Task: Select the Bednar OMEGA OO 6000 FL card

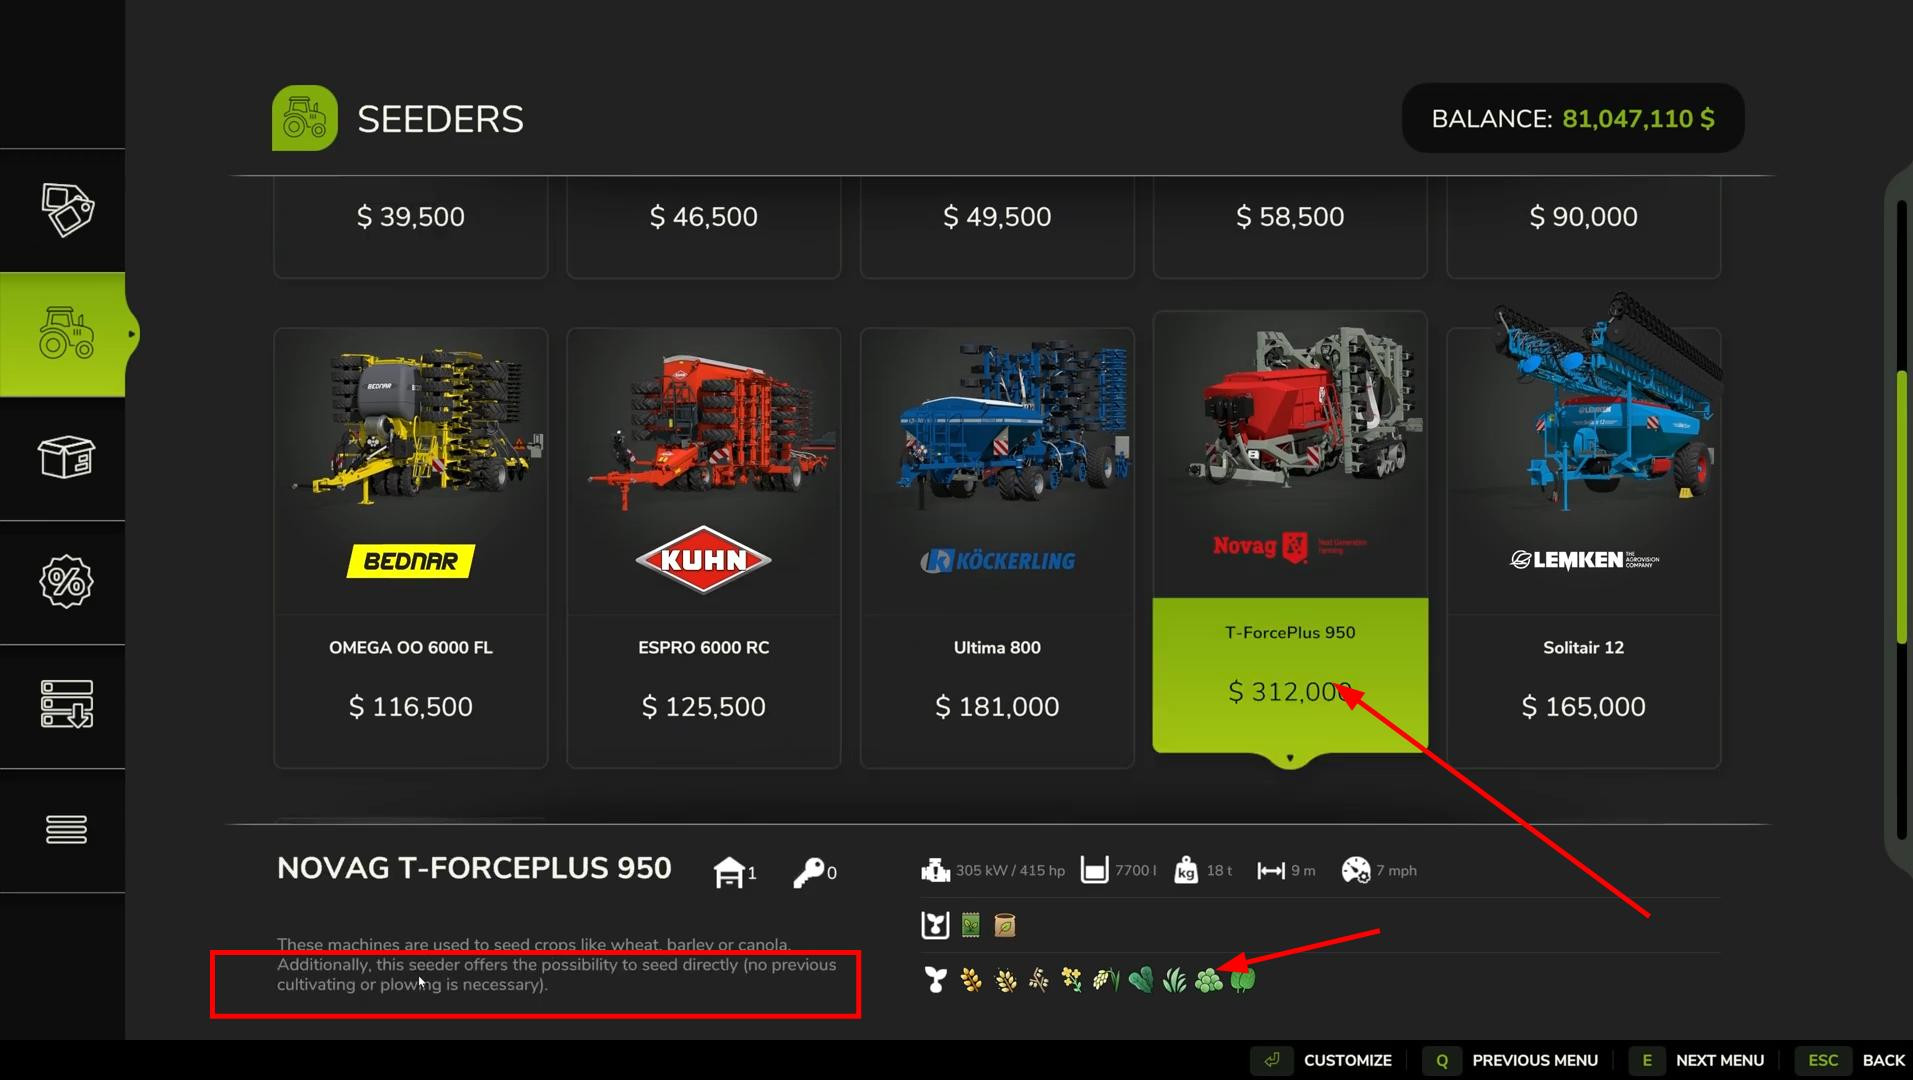Action: (411, 548)
